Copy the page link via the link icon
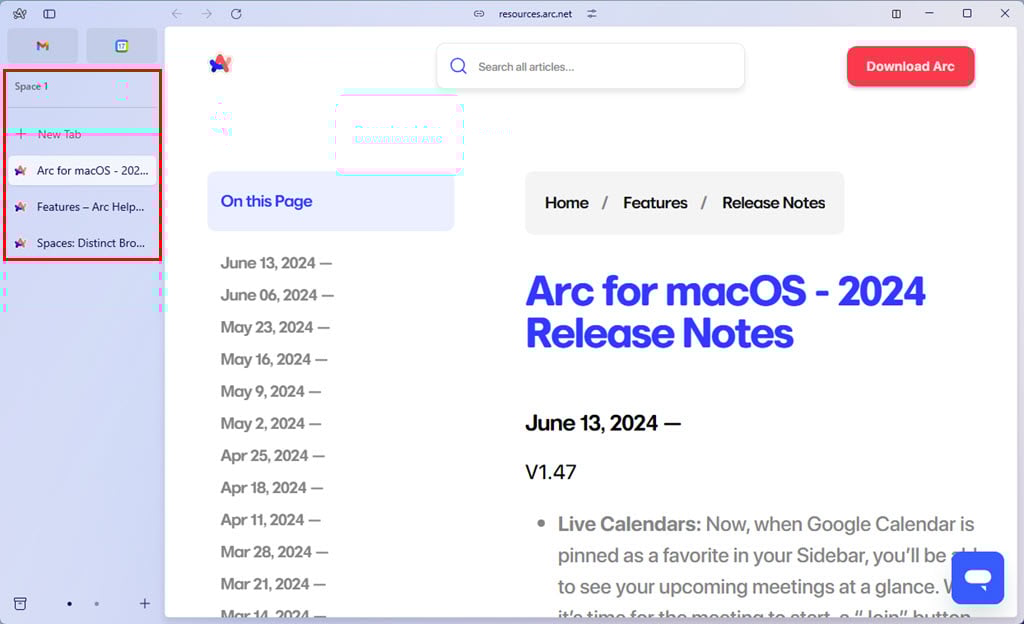 click(x=479, y=13)
